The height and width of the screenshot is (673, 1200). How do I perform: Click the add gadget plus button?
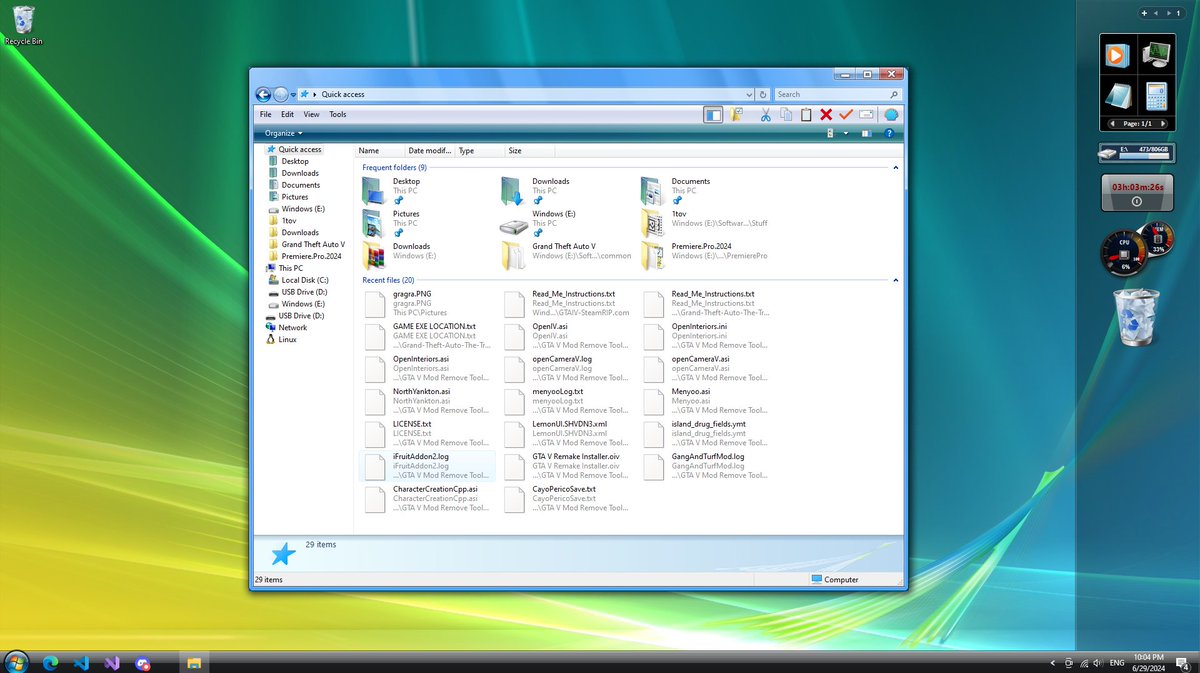point(1144,13)
